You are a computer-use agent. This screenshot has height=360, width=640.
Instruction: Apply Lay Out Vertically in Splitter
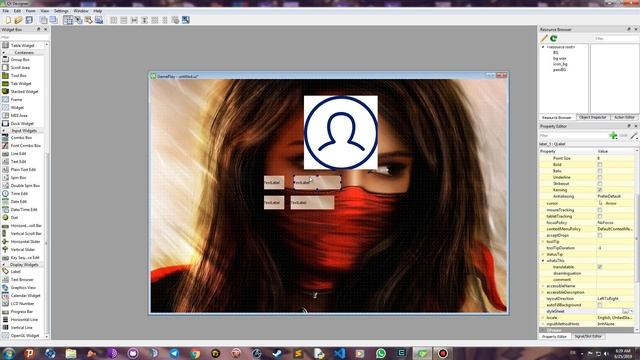coord(144,20)
